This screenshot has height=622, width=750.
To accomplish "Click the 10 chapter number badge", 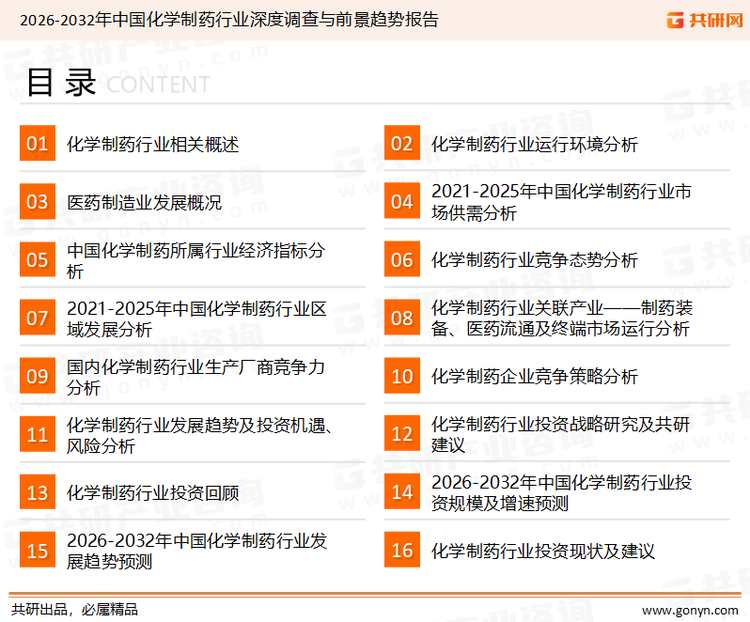I will click(402, 376).
